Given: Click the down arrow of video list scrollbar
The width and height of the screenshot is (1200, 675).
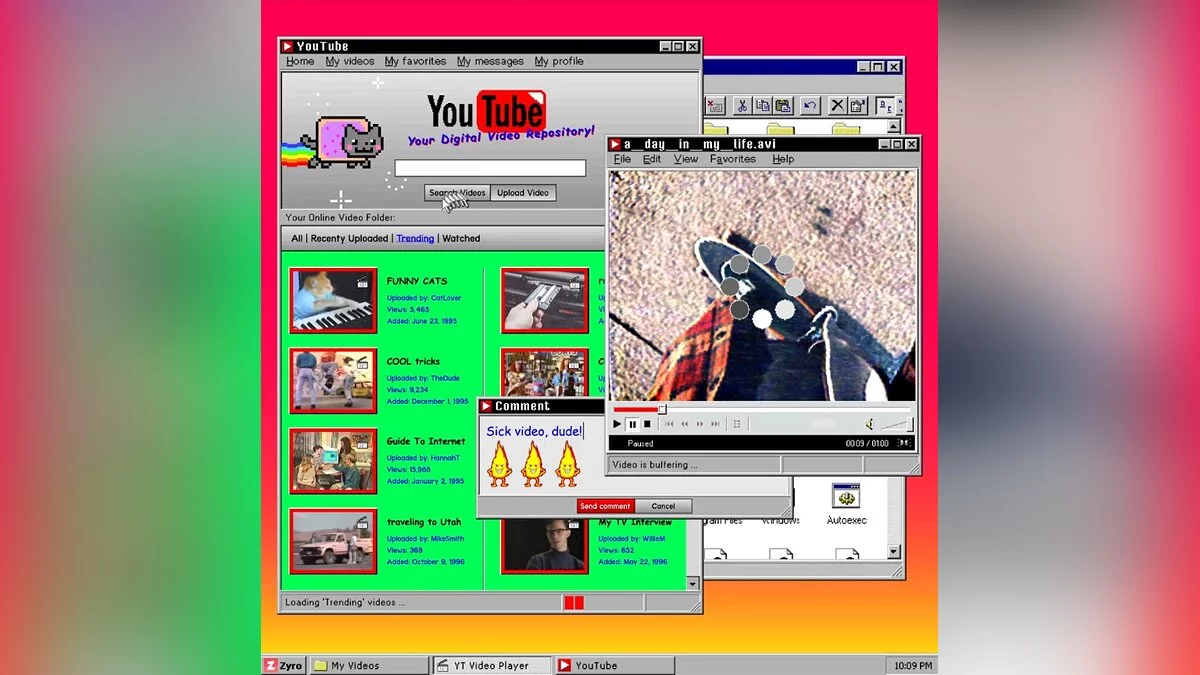Looking at the screenshot, I should 692,583.
